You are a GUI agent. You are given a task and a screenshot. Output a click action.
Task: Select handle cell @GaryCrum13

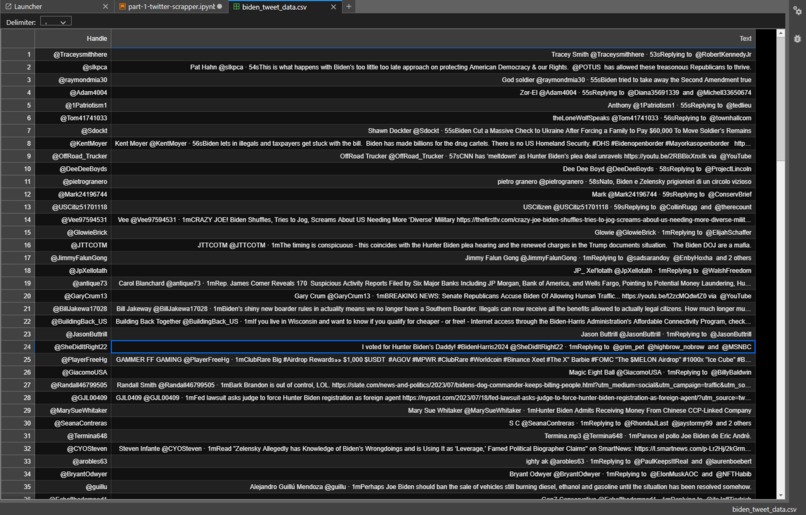tap(73, 296)
